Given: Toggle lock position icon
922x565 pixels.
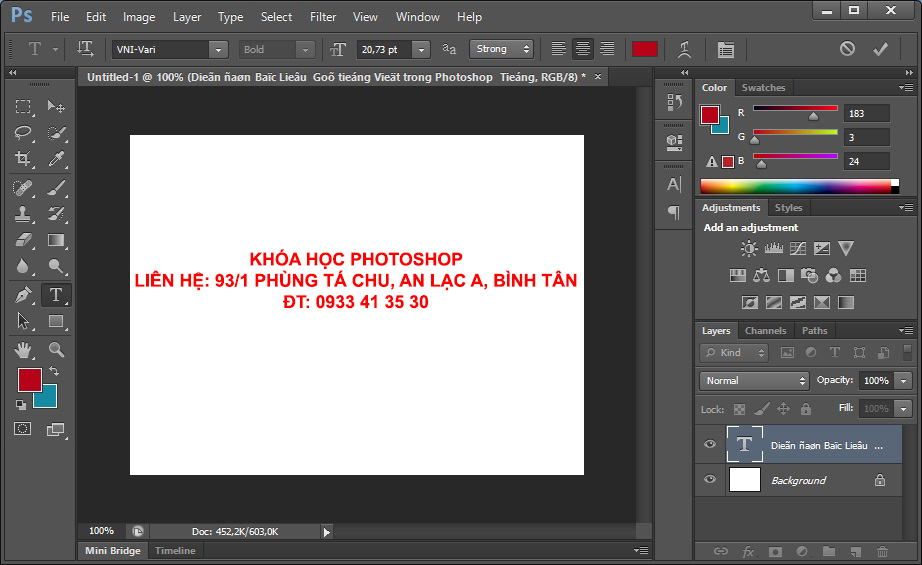Looking at the screenshot, I should 783,409.
